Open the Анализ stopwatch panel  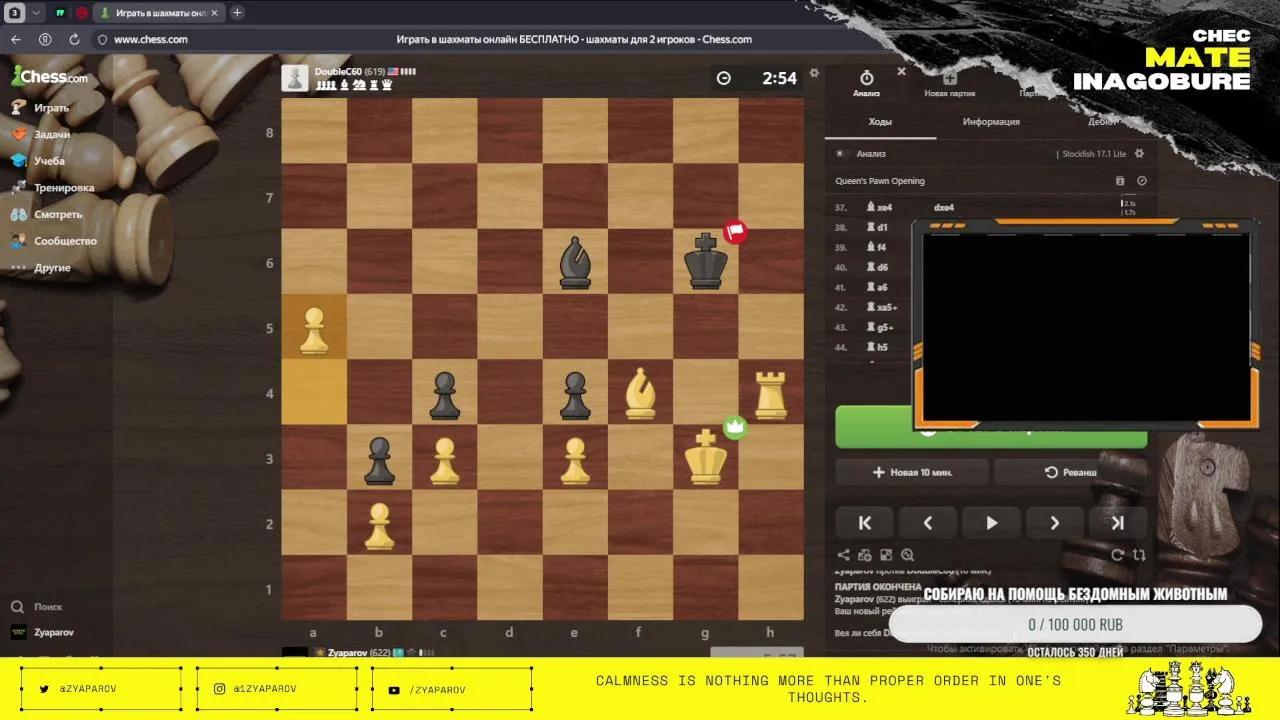[x=866, y=83]
